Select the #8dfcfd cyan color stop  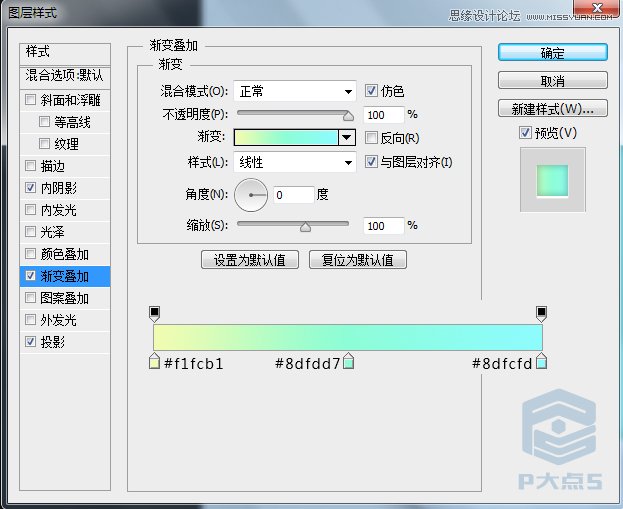(x=541, y=361)
